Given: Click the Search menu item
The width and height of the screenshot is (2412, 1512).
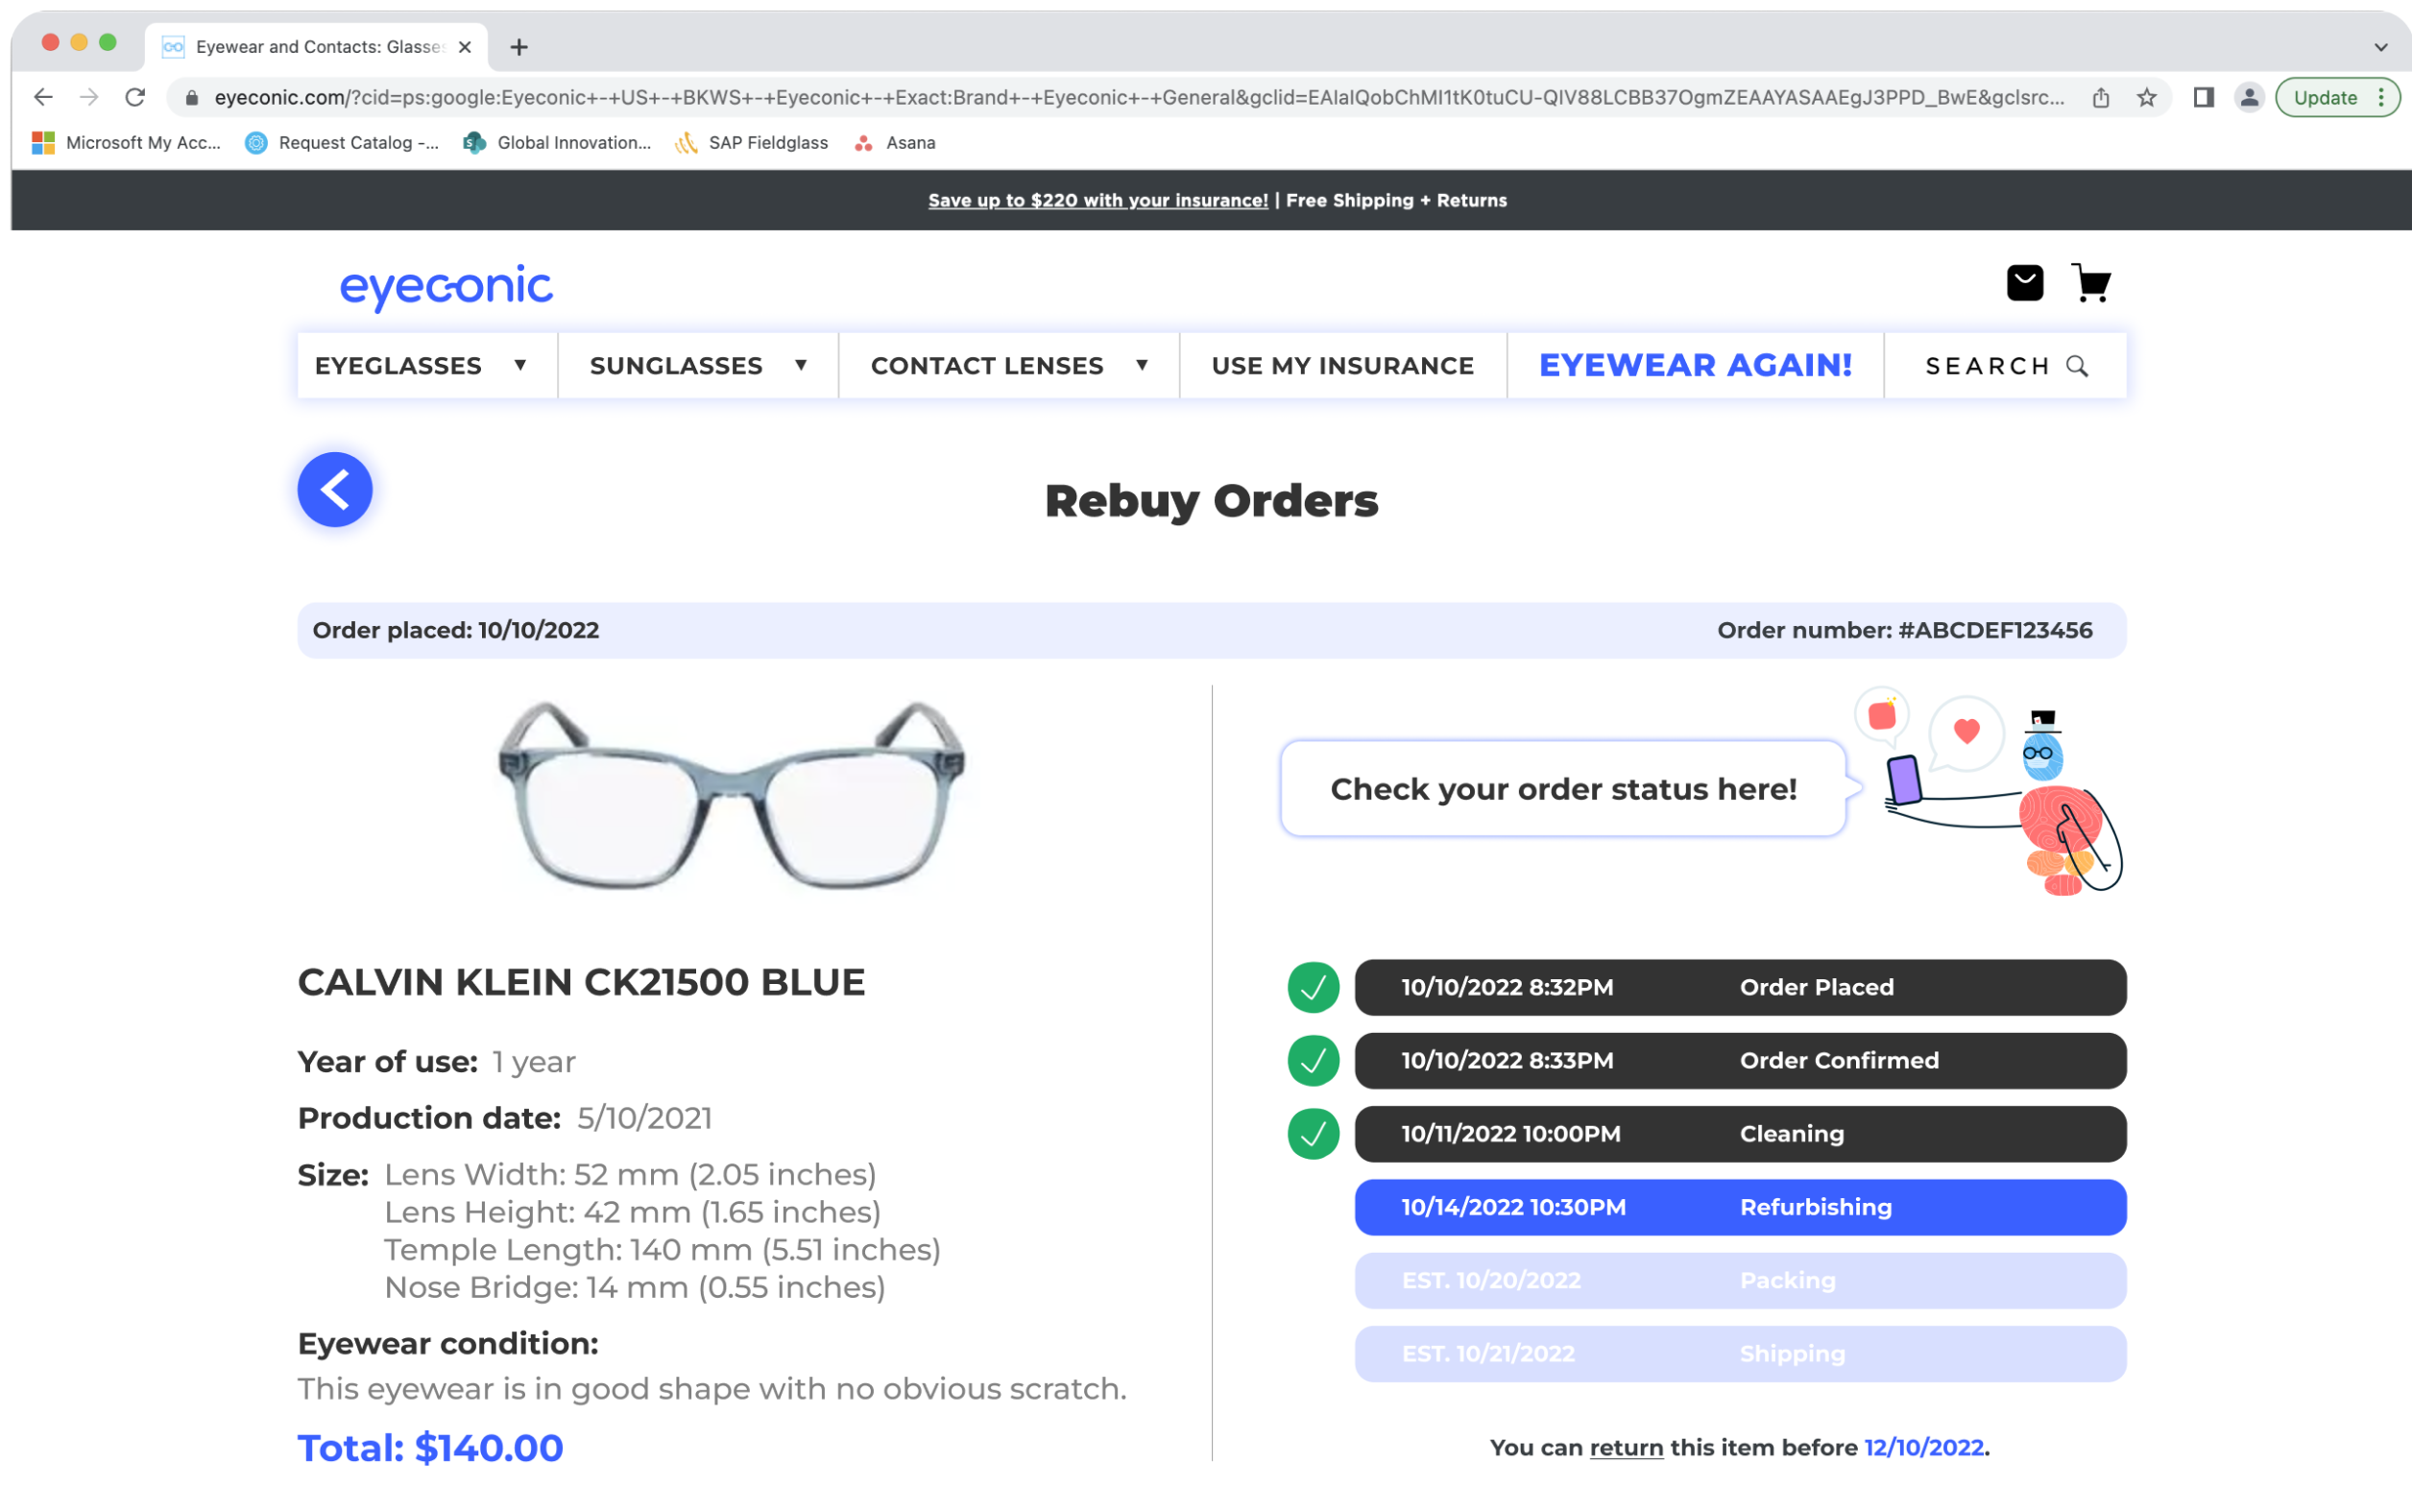Looking at the screenshot, I should (x=2005, y=366).
